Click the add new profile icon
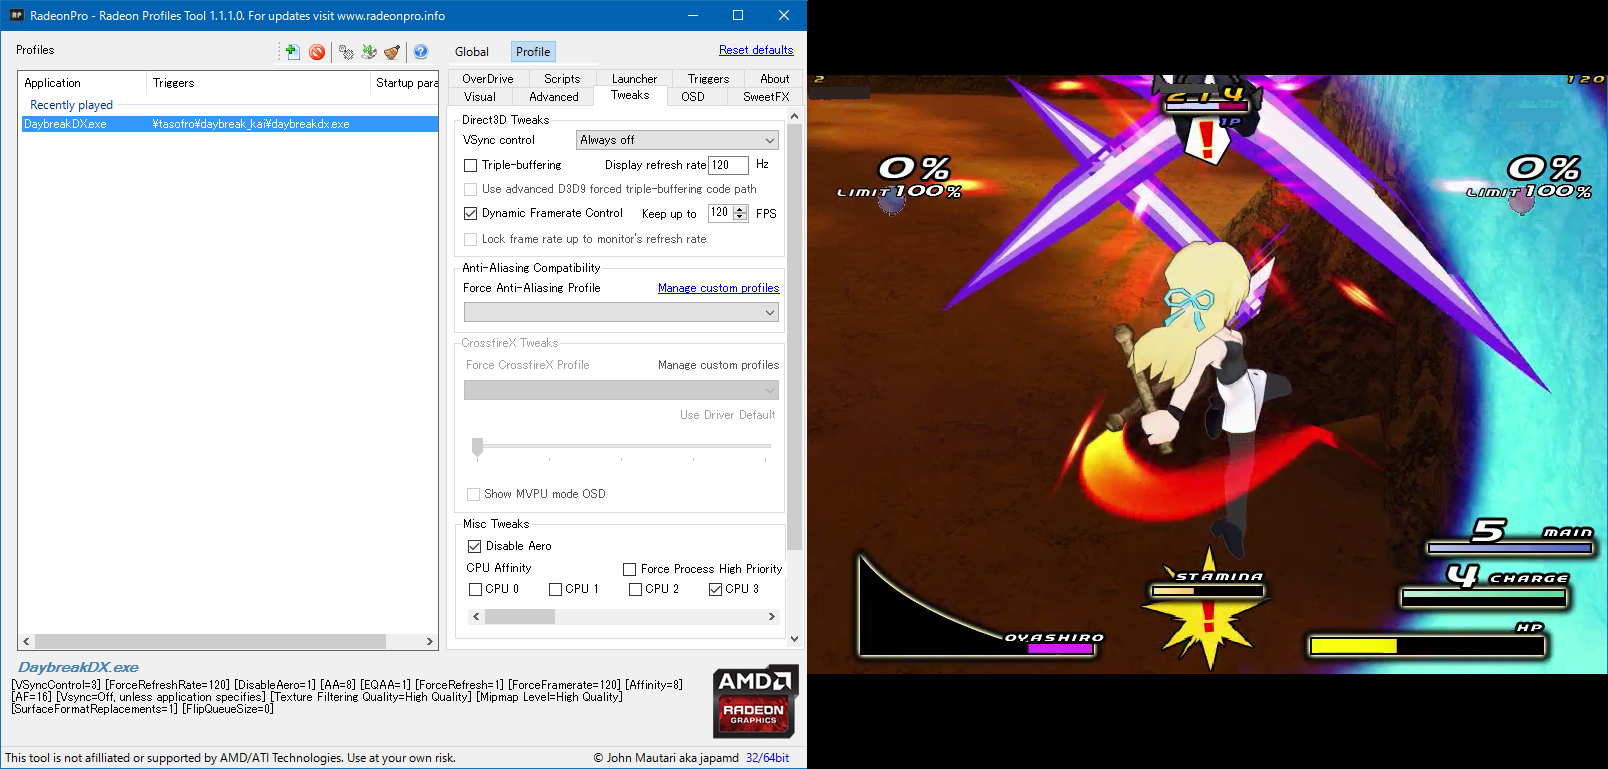This screenshot has width=1608, height=769. (x=292, y=52)
